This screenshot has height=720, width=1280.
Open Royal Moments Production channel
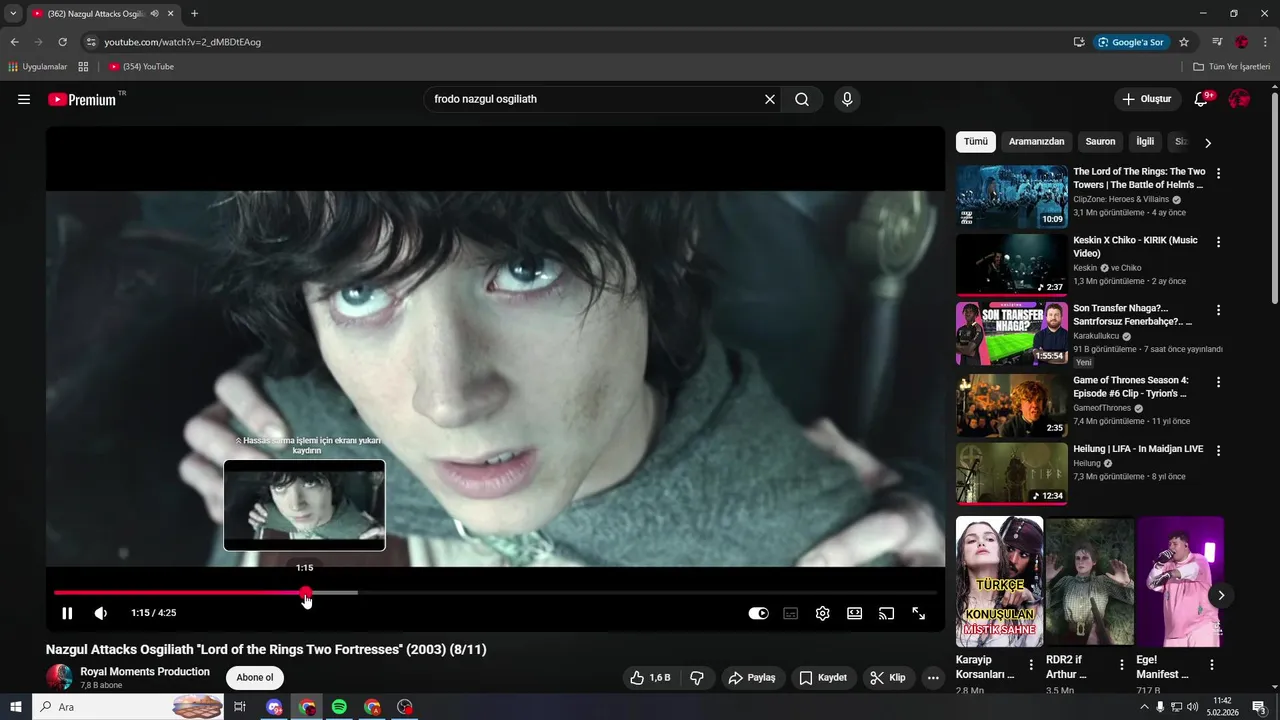[145, 672]
